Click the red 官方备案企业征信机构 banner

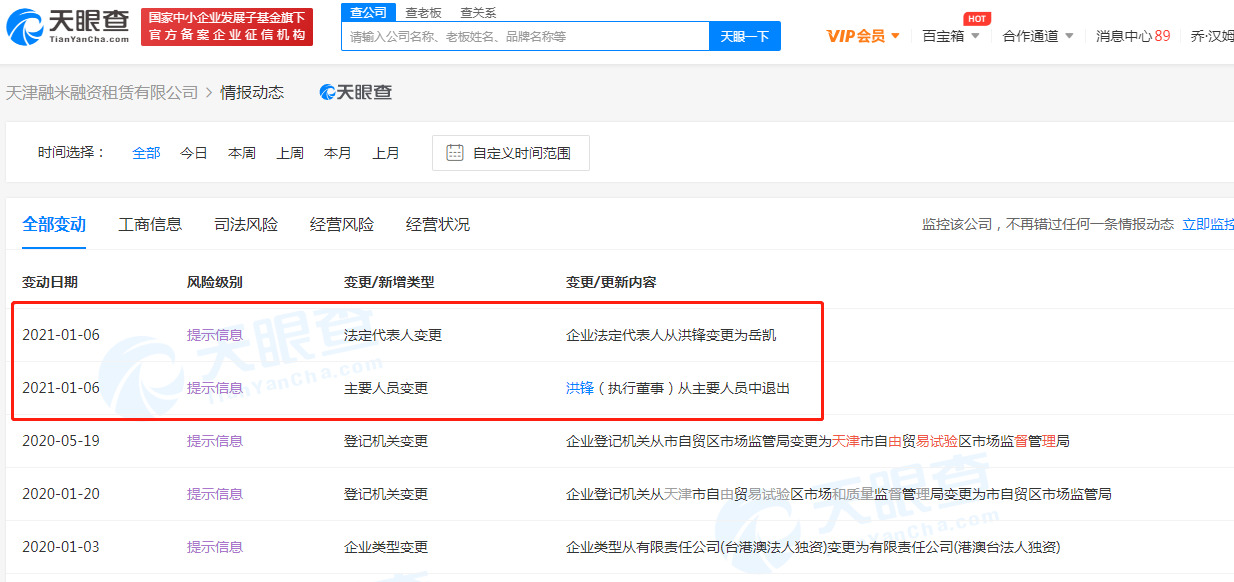(227, 27)
